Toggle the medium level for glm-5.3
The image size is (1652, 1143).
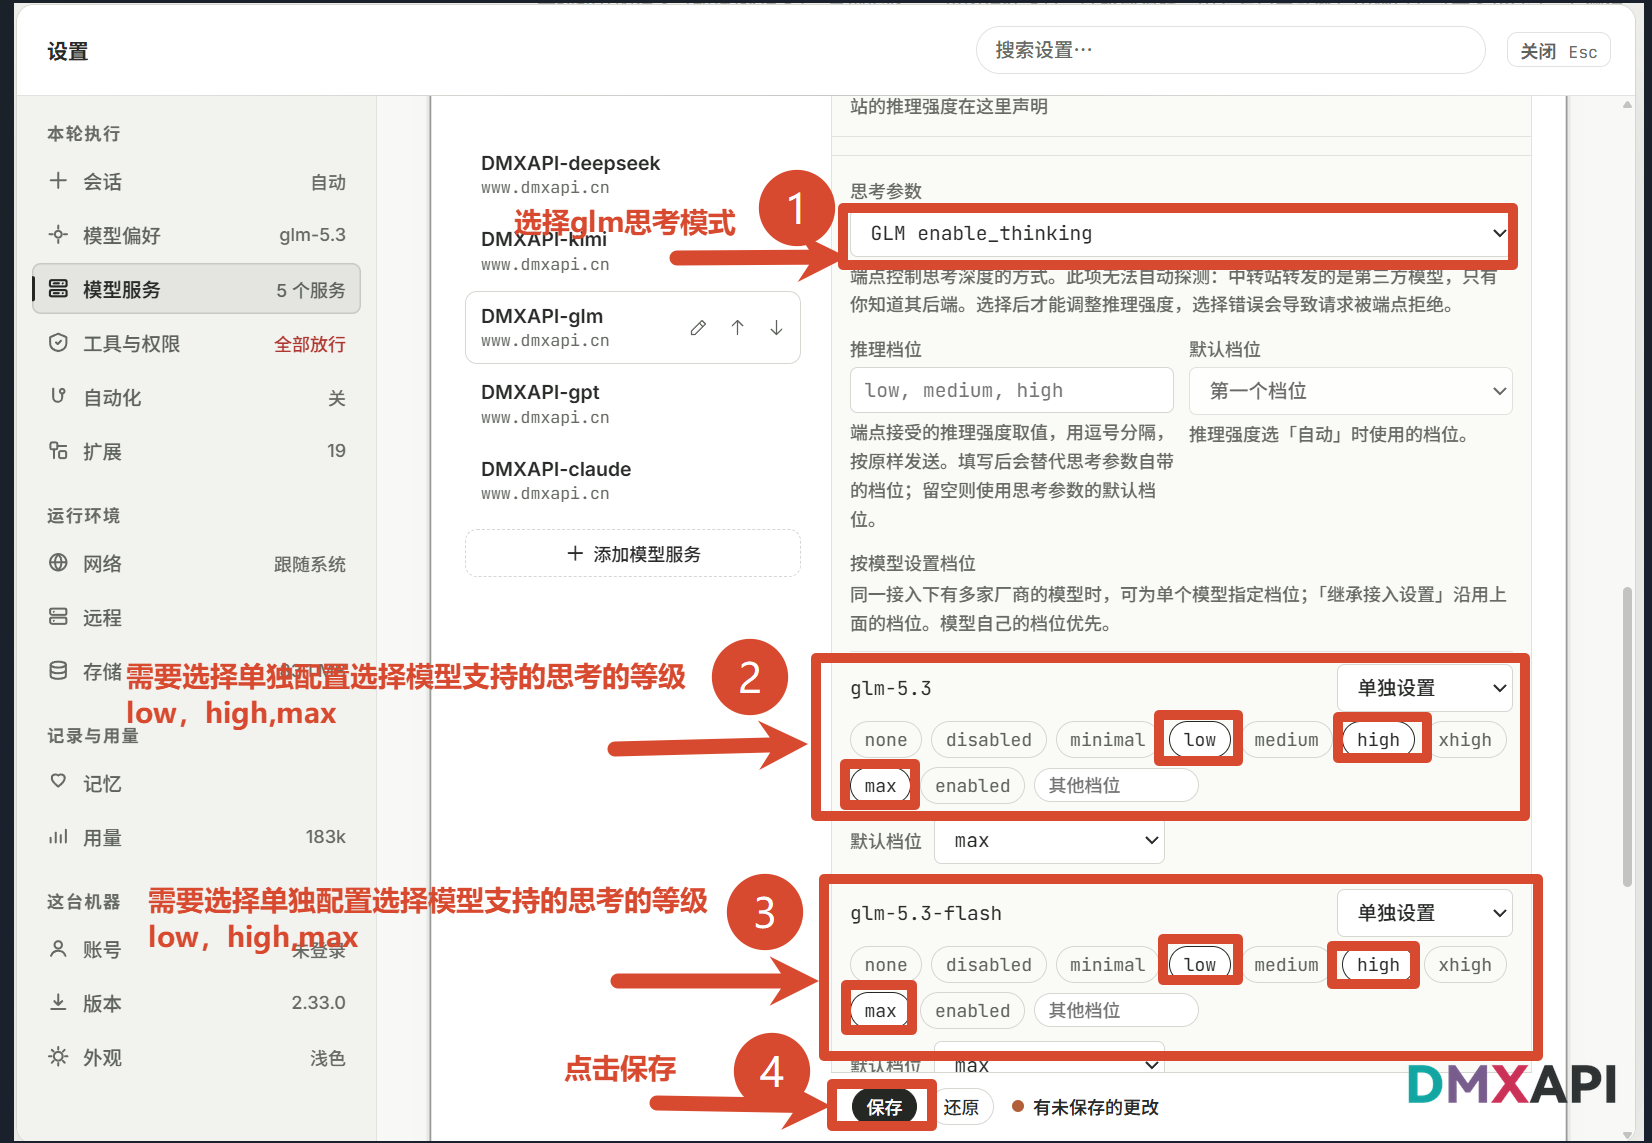1286,740
